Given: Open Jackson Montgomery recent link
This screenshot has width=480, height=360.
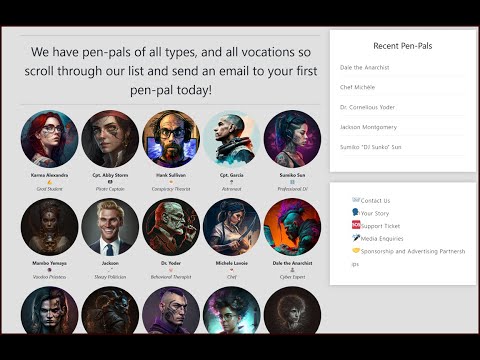Looking at the screenshot, I should 368,127.
